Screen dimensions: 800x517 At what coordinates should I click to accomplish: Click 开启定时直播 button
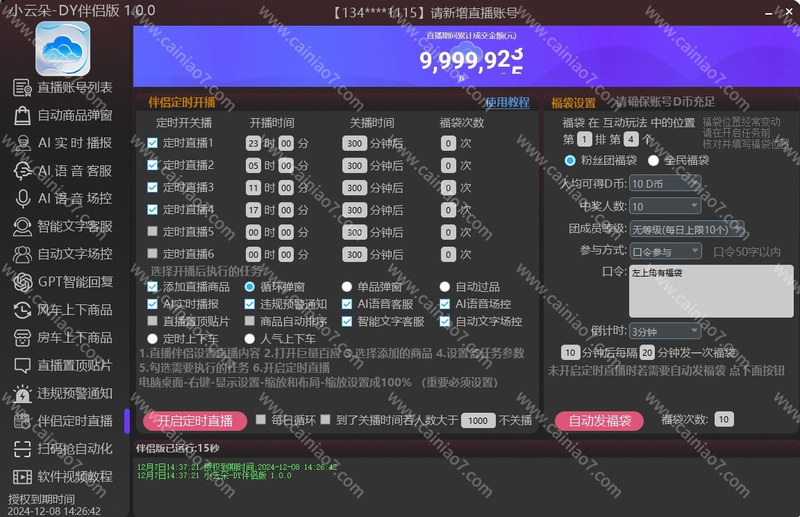coord(195,421)
